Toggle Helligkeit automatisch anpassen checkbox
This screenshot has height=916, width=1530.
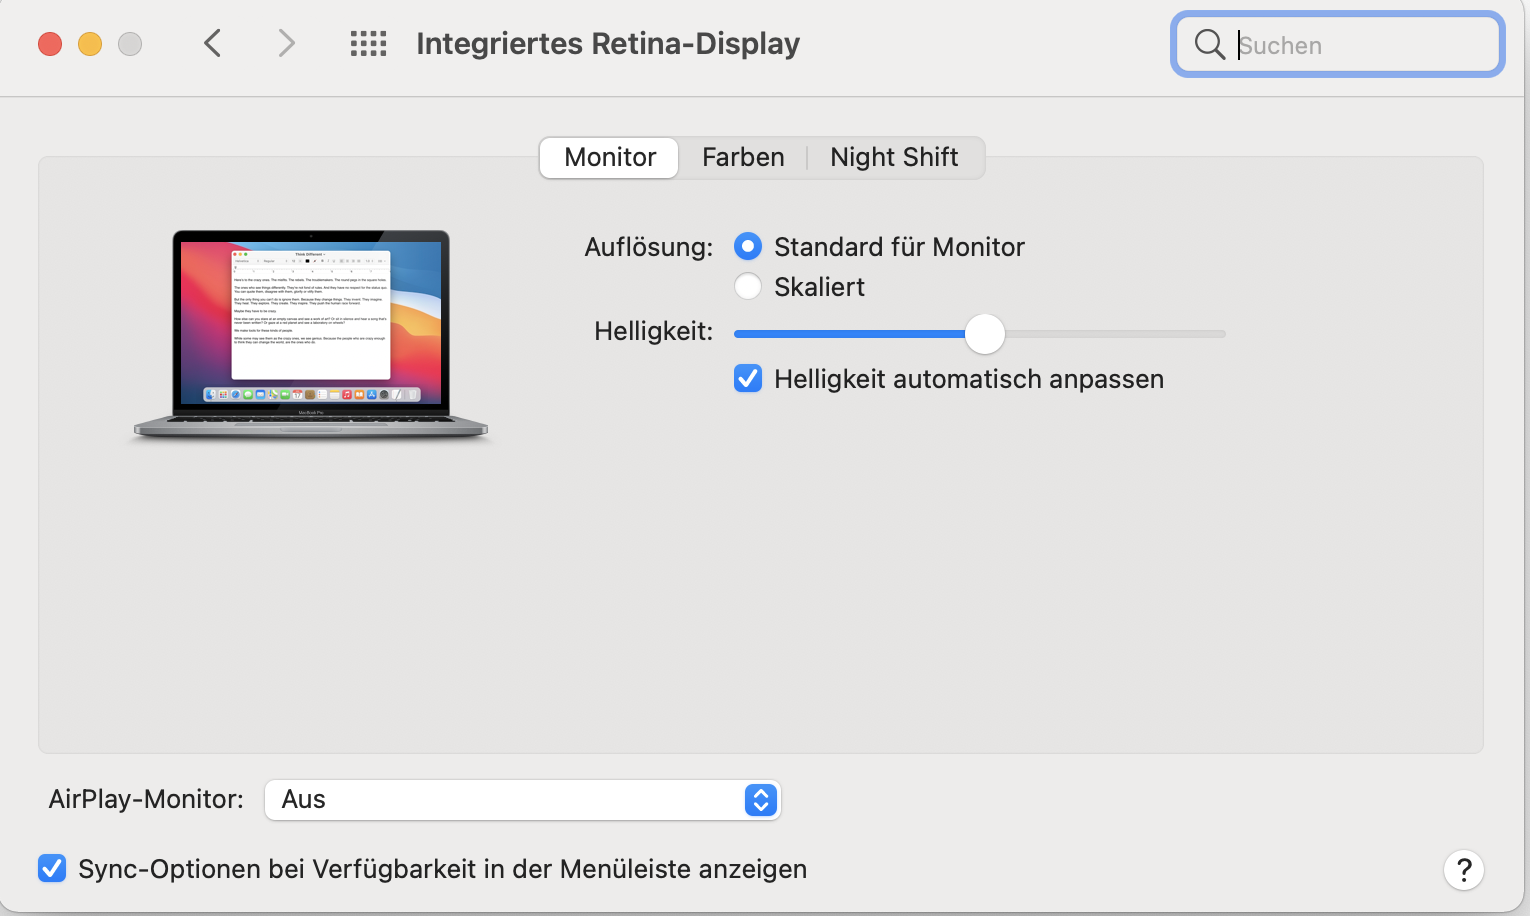(x=748, y=378)
